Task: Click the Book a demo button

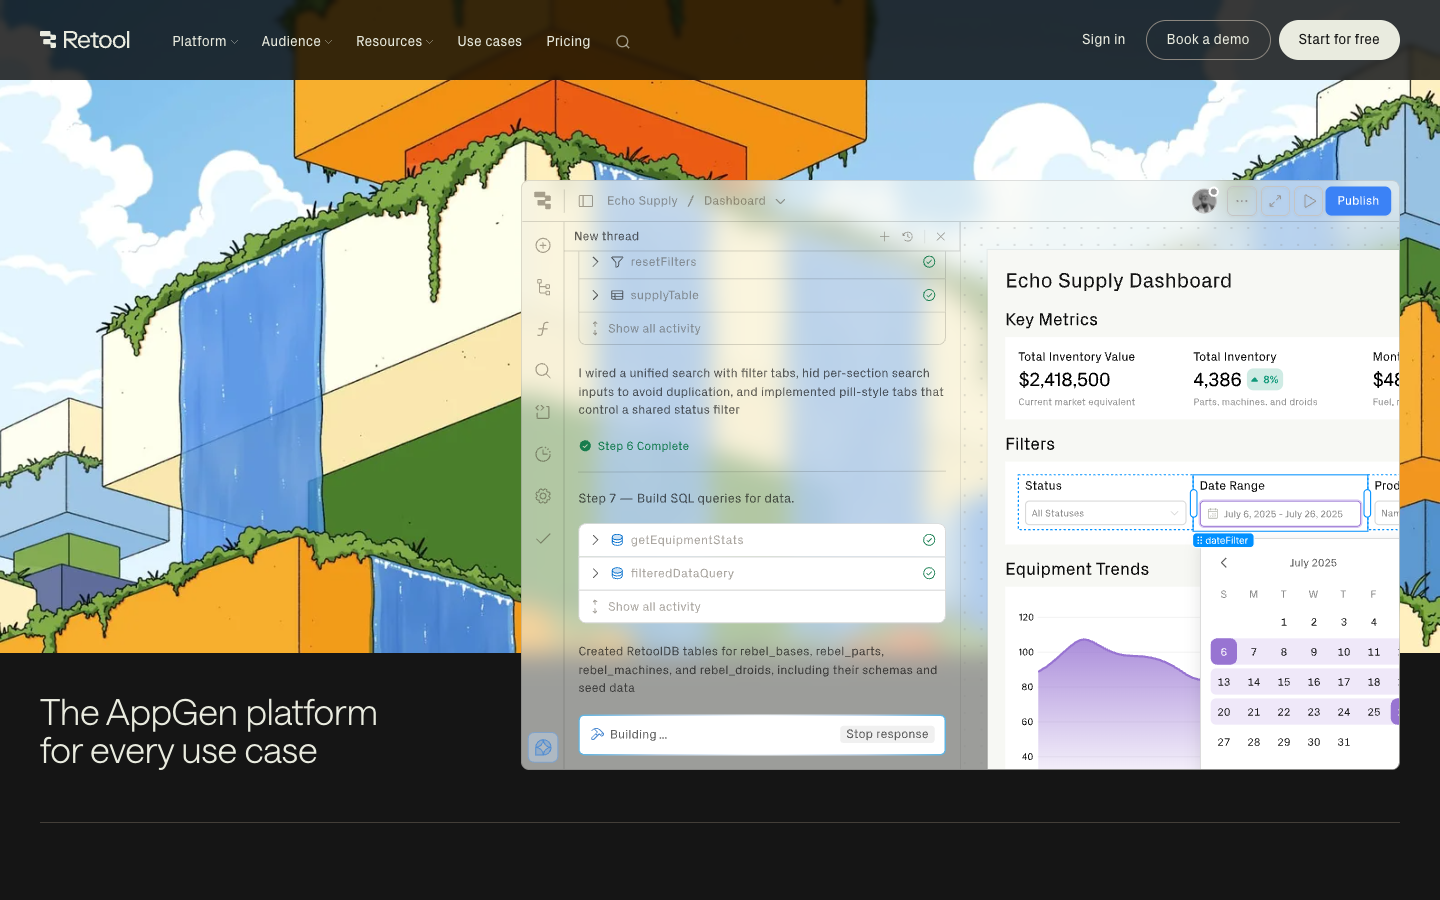Action: (1208, 40)
